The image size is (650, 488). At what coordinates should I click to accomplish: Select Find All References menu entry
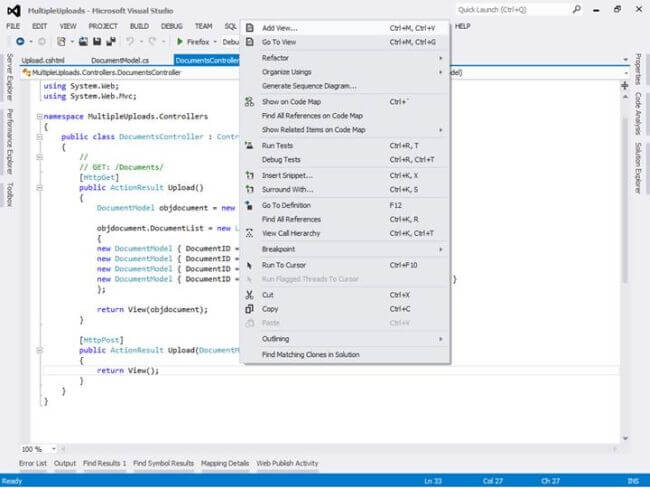click(x=347, y=219)
